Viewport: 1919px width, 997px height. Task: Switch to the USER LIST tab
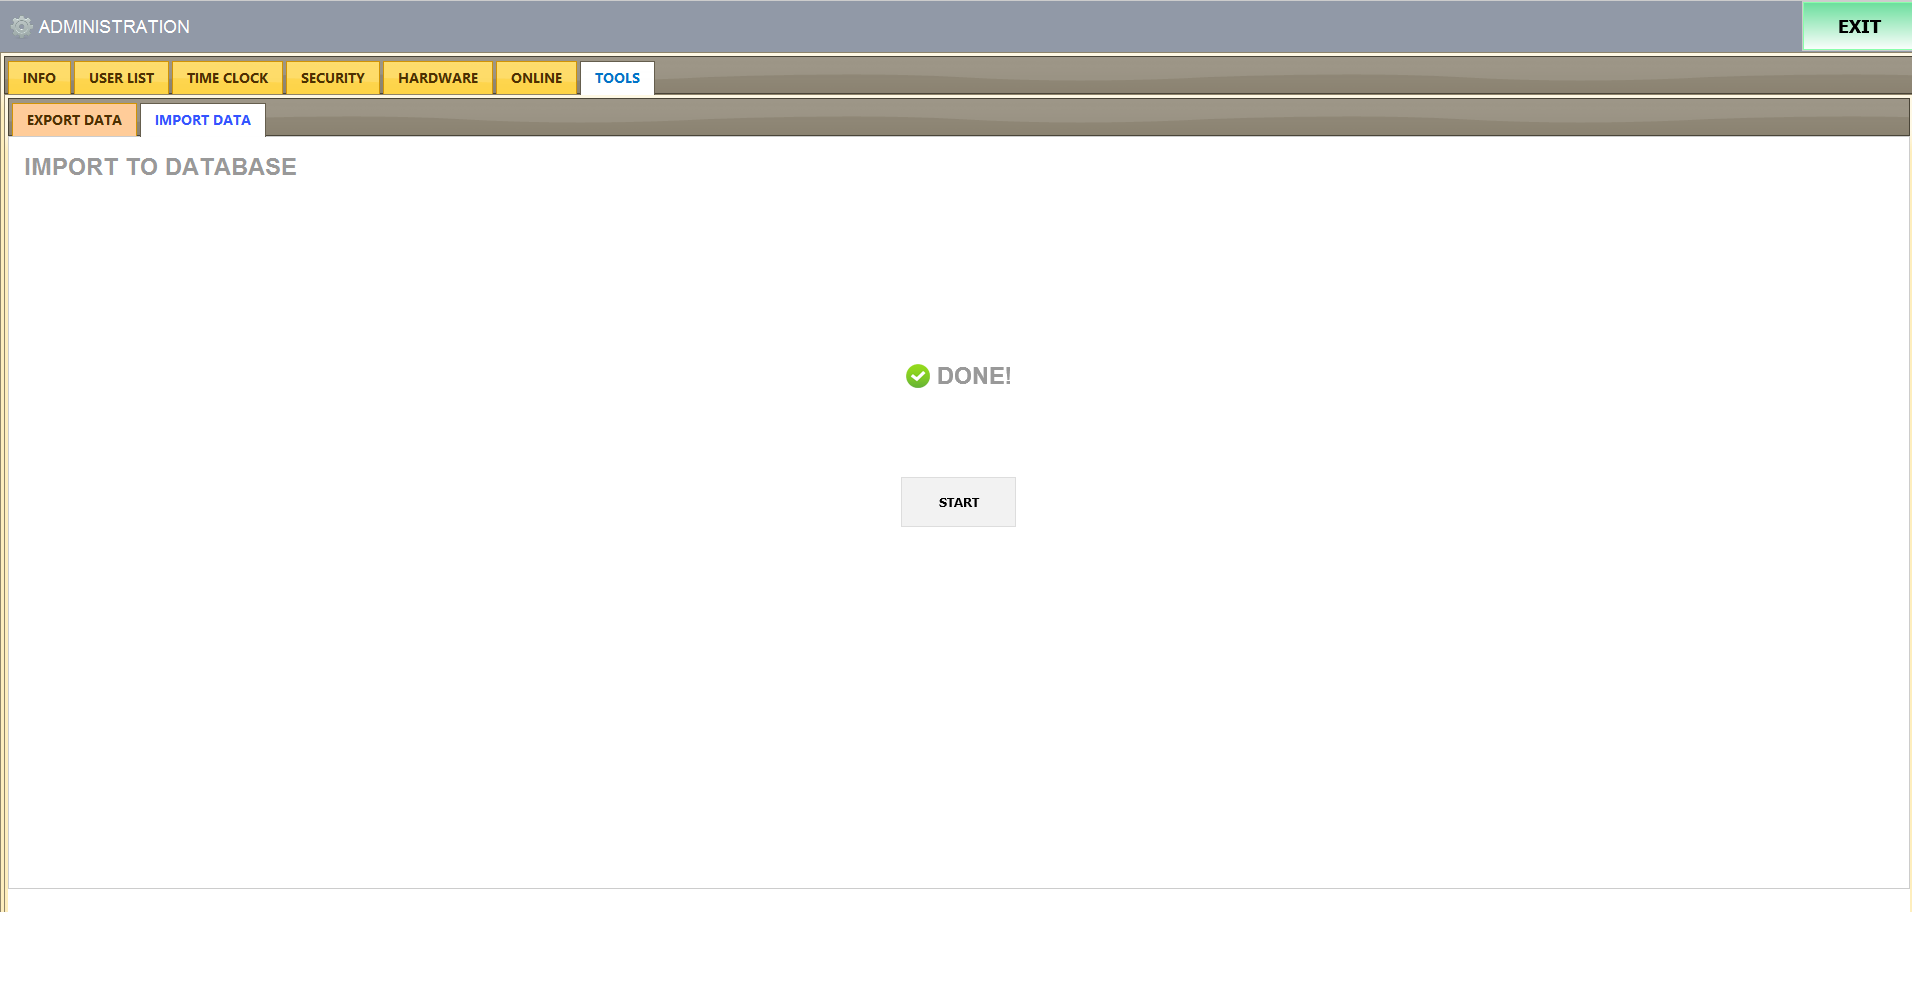[x=121, y=78]
